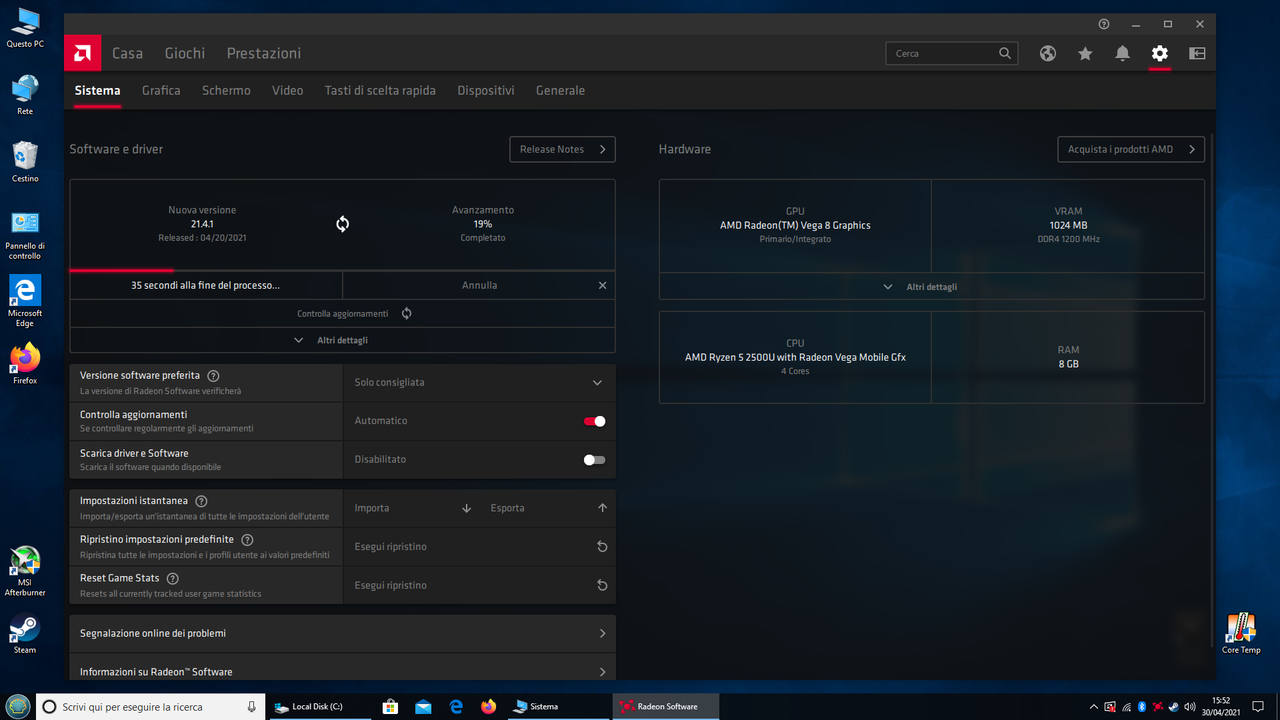The height and width of the screenshot is (720, 1280).
Task: Click the AMD logo icon
Action: point(83,53)
